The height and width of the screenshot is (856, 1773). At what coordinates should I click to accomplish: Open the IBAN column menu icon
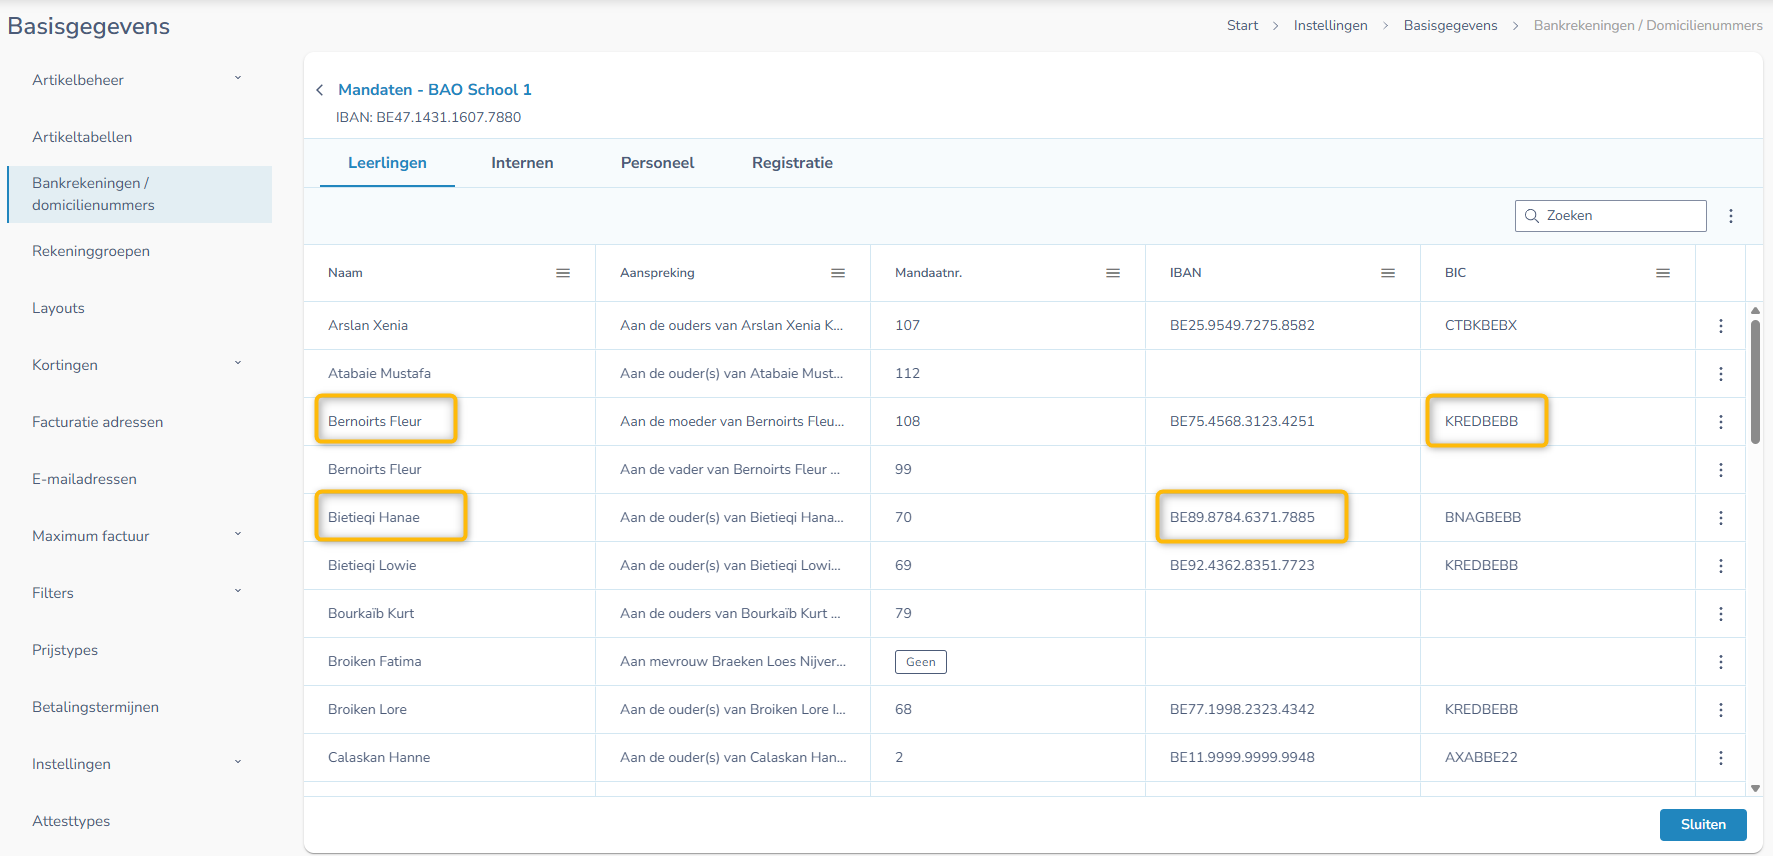click(x=1388, y=273)
